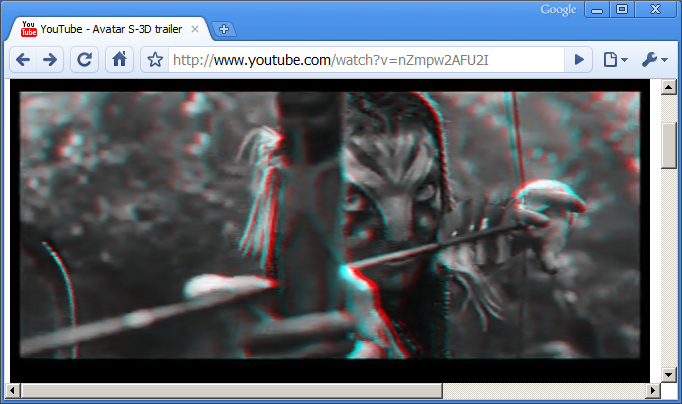Select the YouTube Avatar S-3D trailer tab
This screenshot has width=682, height=404.
110,29
